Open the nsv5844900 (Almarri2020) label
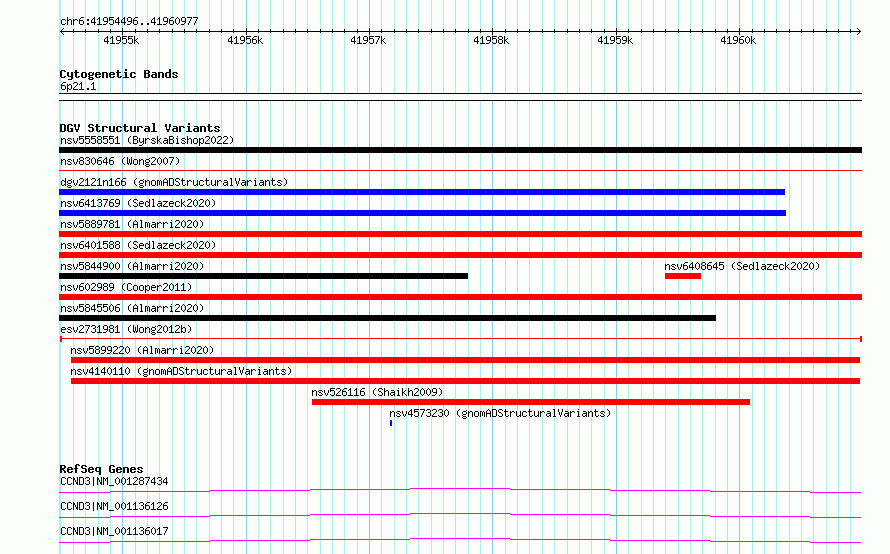Screen dimensions: 890x554 [132, 266]
